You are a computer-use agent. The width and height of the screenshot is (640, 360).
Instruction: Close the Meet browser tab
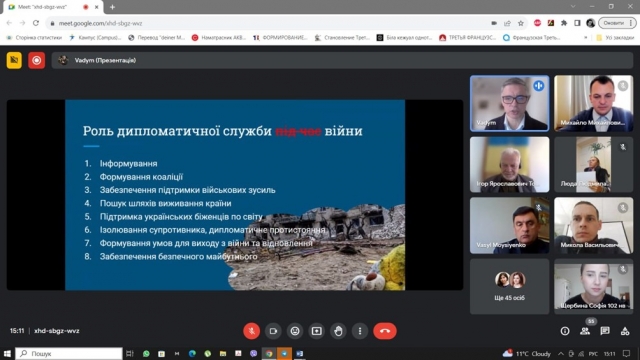click(97, 7)
